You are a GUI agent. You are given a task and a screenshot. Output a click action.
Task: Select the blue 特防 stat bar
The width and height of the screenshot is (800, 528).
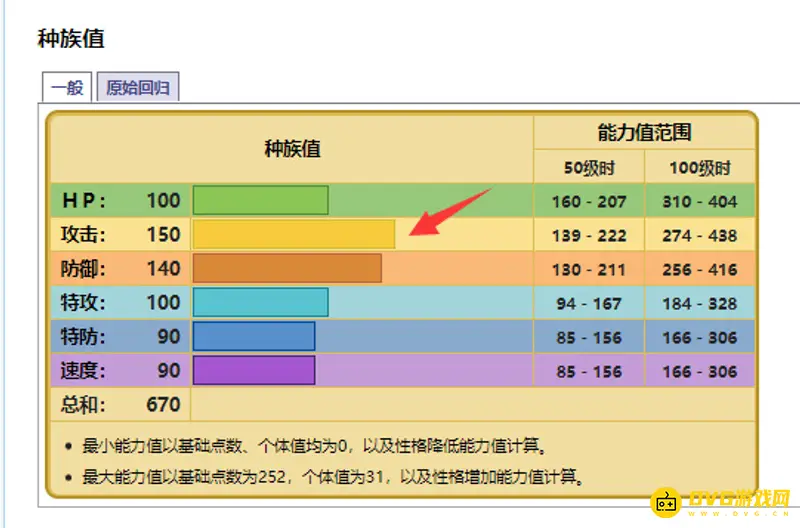click(254, 336)
